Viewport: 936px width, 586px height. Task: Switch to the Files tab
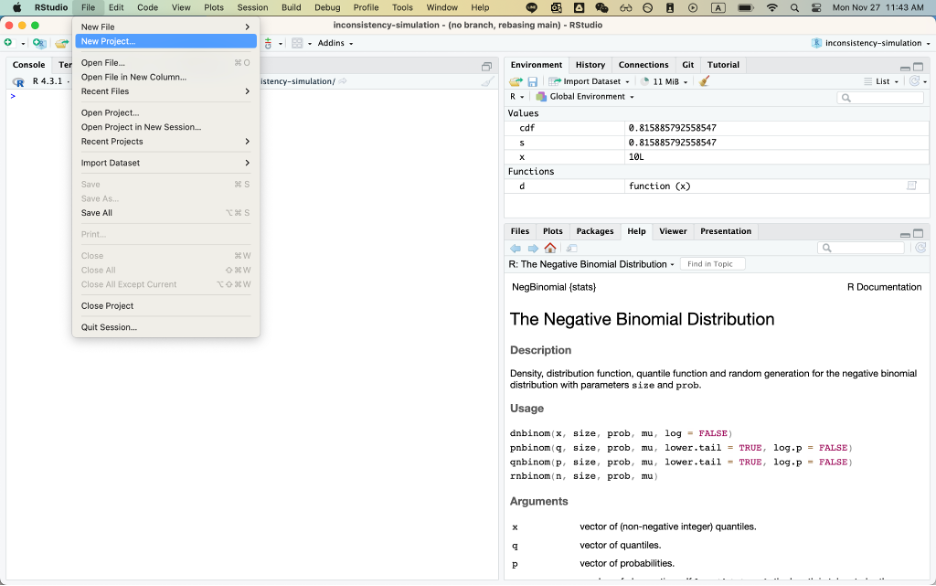click(520, 232)
